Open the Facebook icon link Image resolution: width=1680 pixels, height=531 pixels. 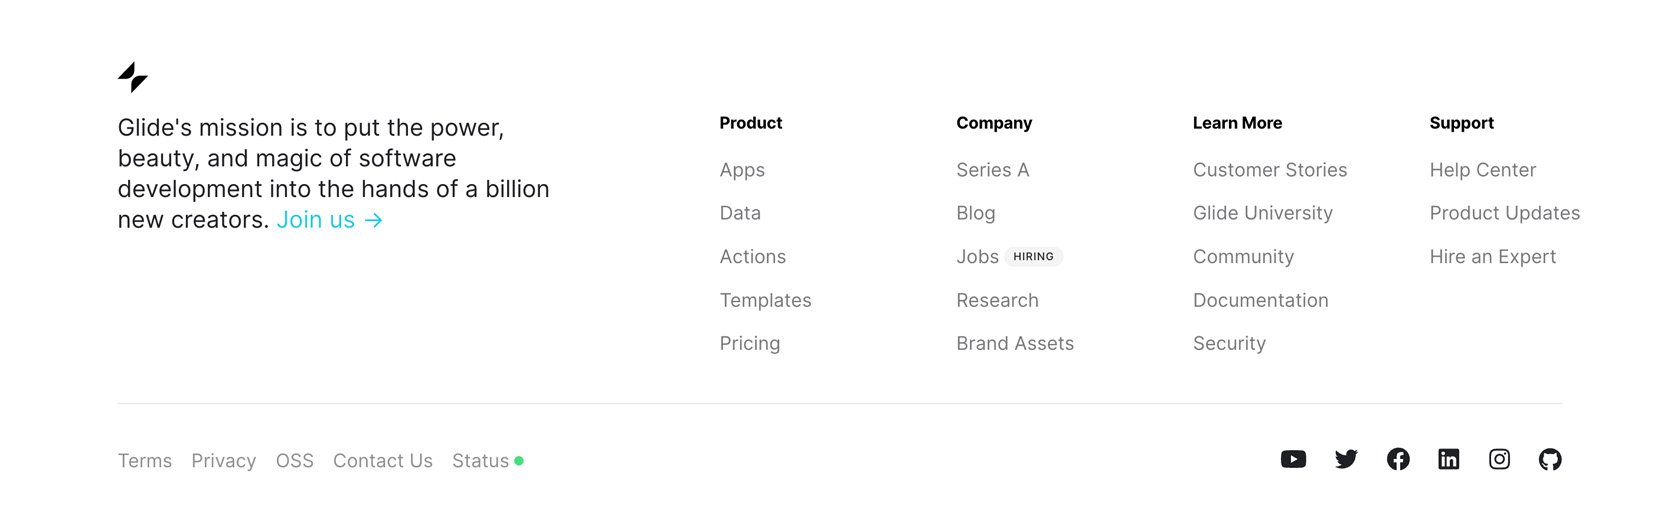click(x=1398, y=459)
